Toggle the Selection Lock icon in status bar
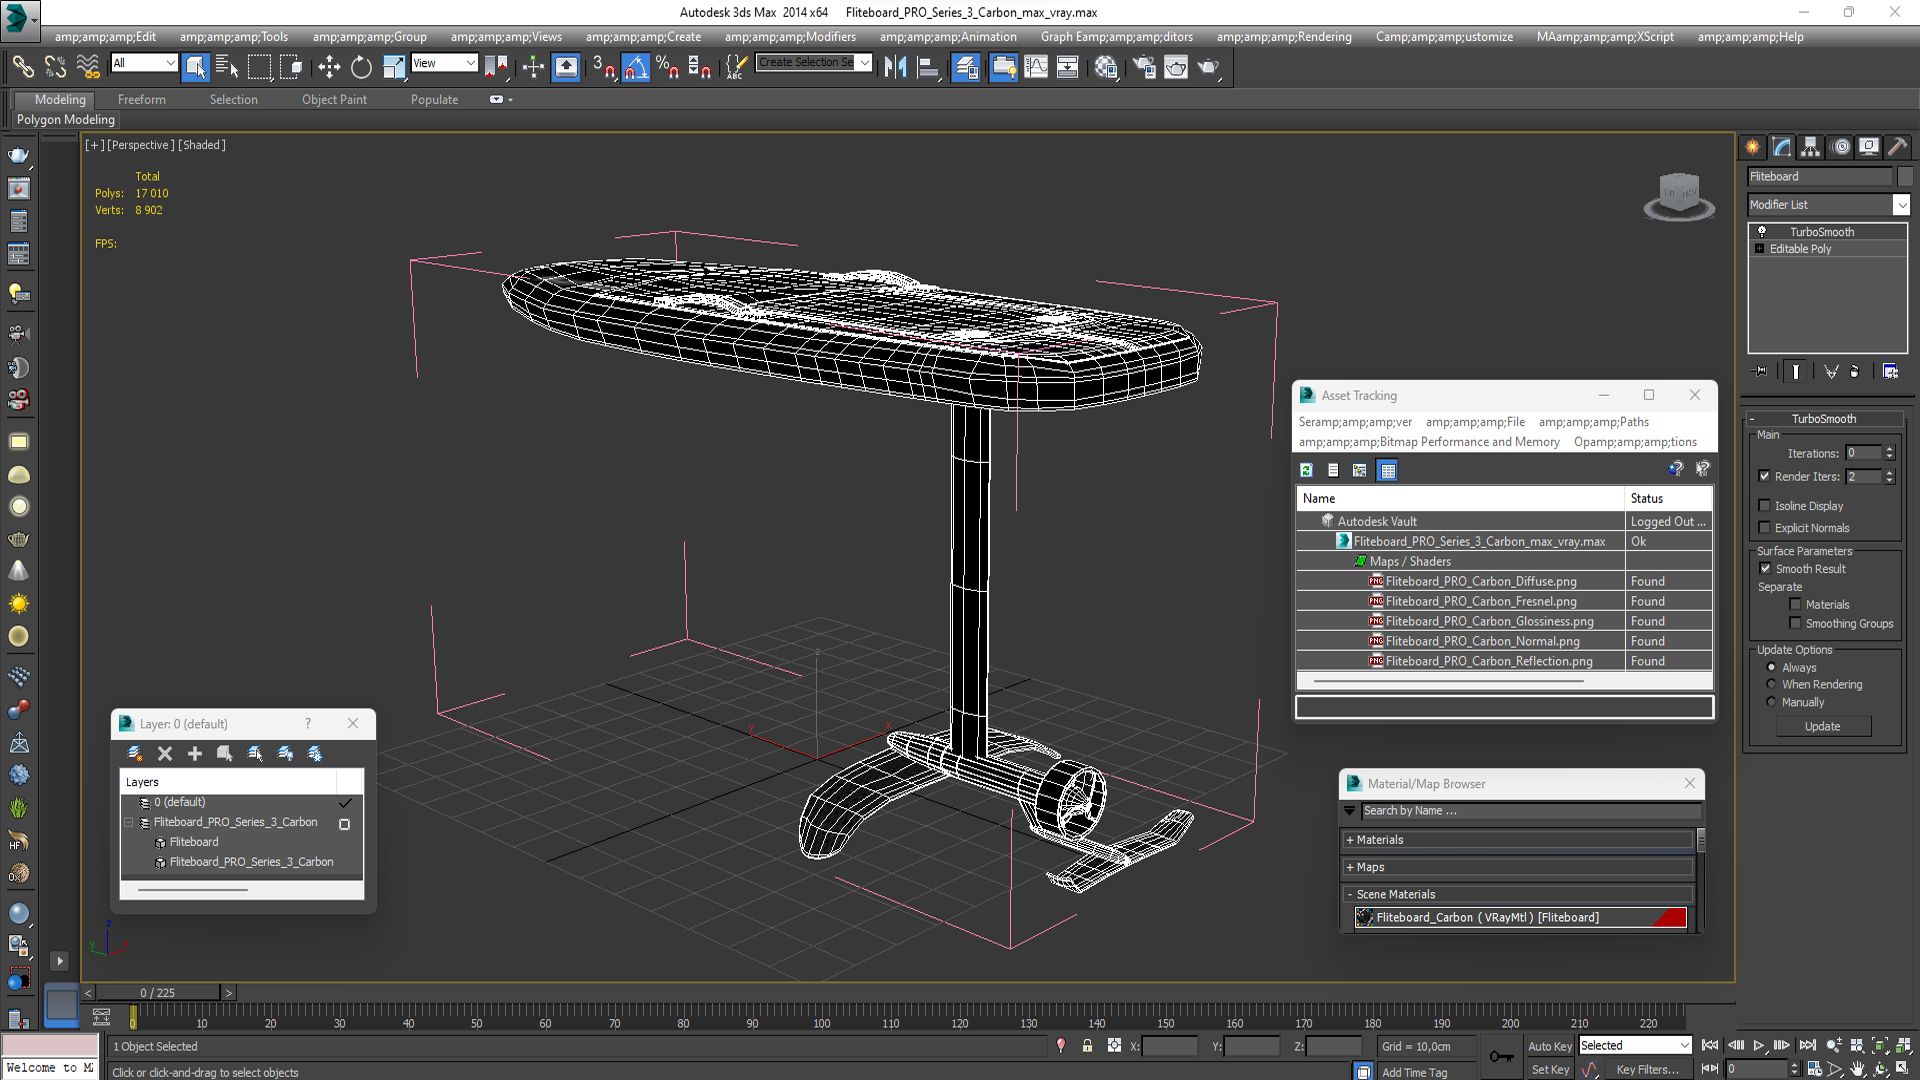The image size is (1920, 1080). pos(1087,1046)
